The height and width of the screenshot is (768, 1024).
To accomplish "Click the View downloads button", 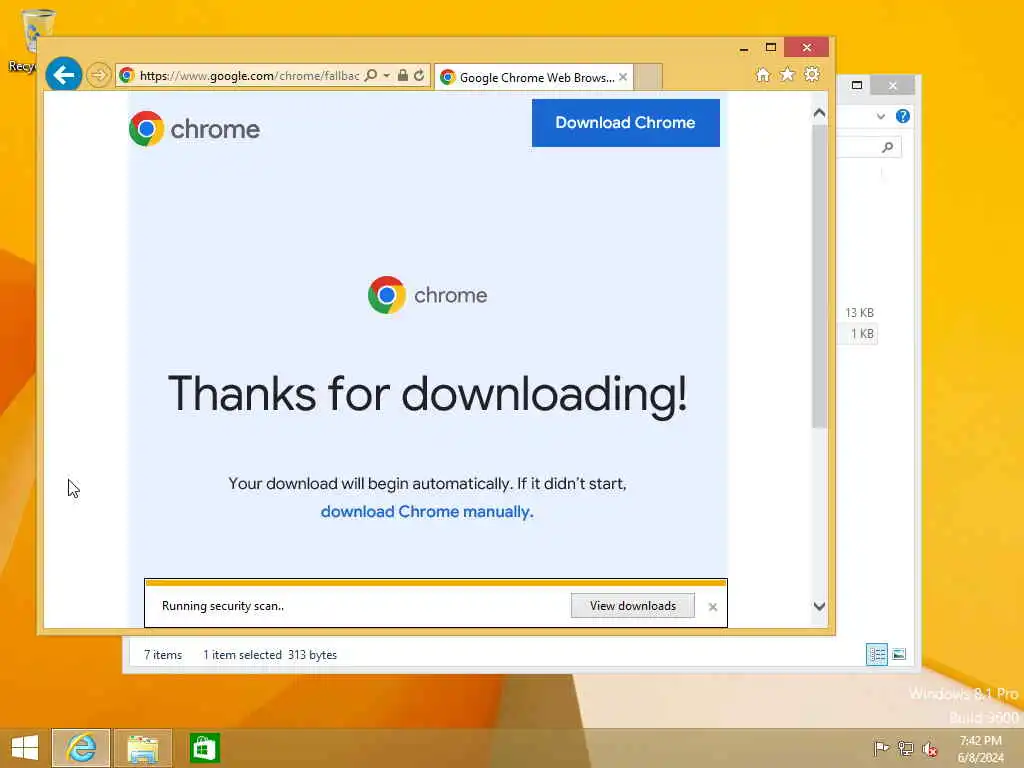I will tap(633, 605).
